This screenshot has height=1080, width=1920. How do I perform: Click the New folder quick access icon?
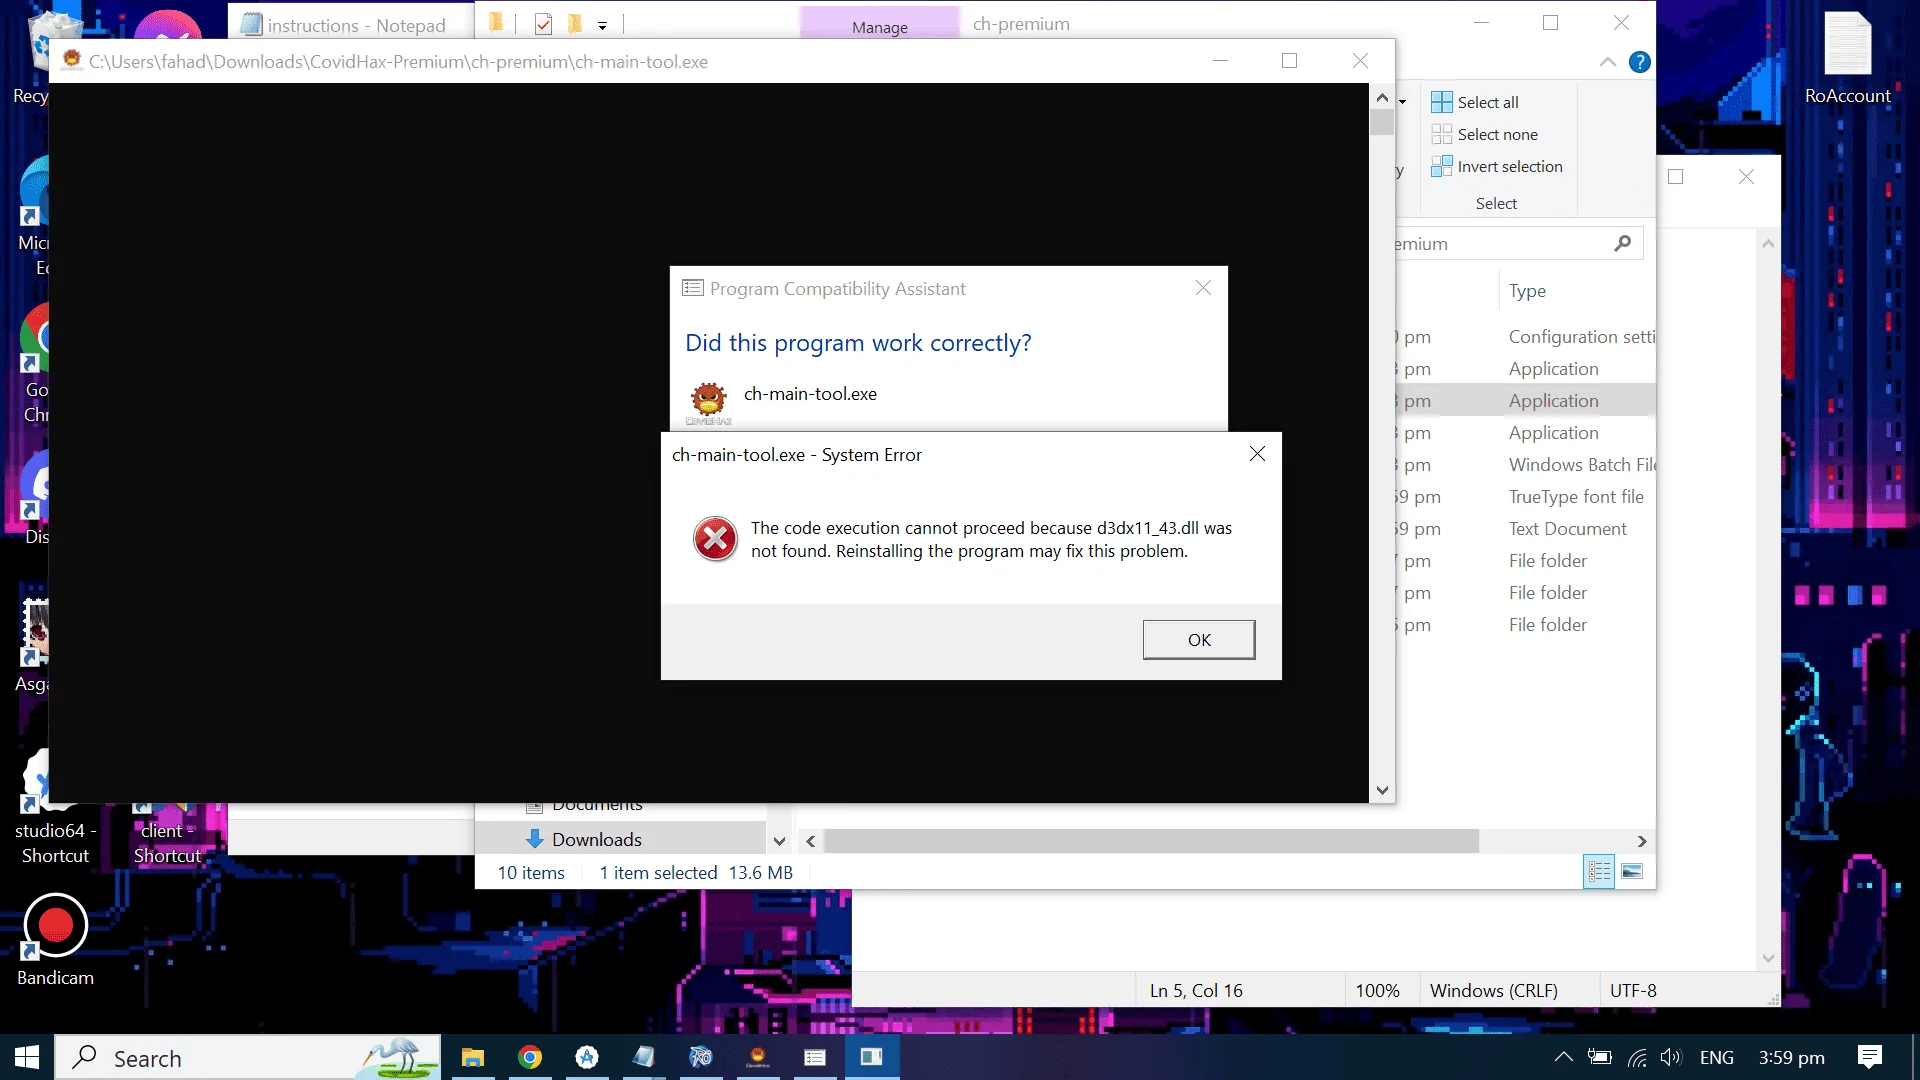tap(574, 23)
